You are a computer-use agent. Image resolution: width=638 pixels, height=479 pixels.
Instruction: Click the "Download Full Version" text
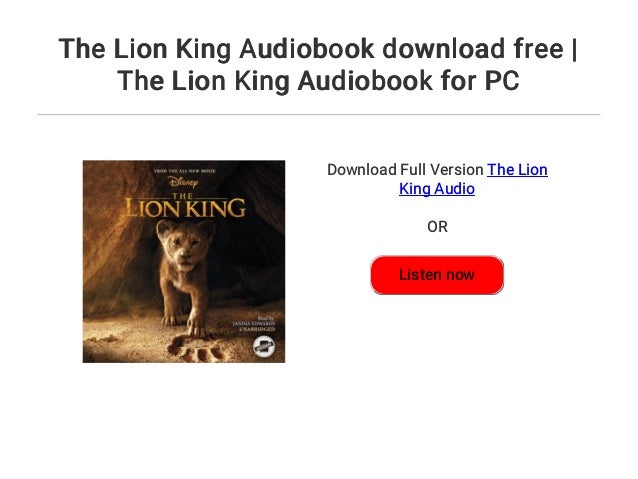[405, 170]
